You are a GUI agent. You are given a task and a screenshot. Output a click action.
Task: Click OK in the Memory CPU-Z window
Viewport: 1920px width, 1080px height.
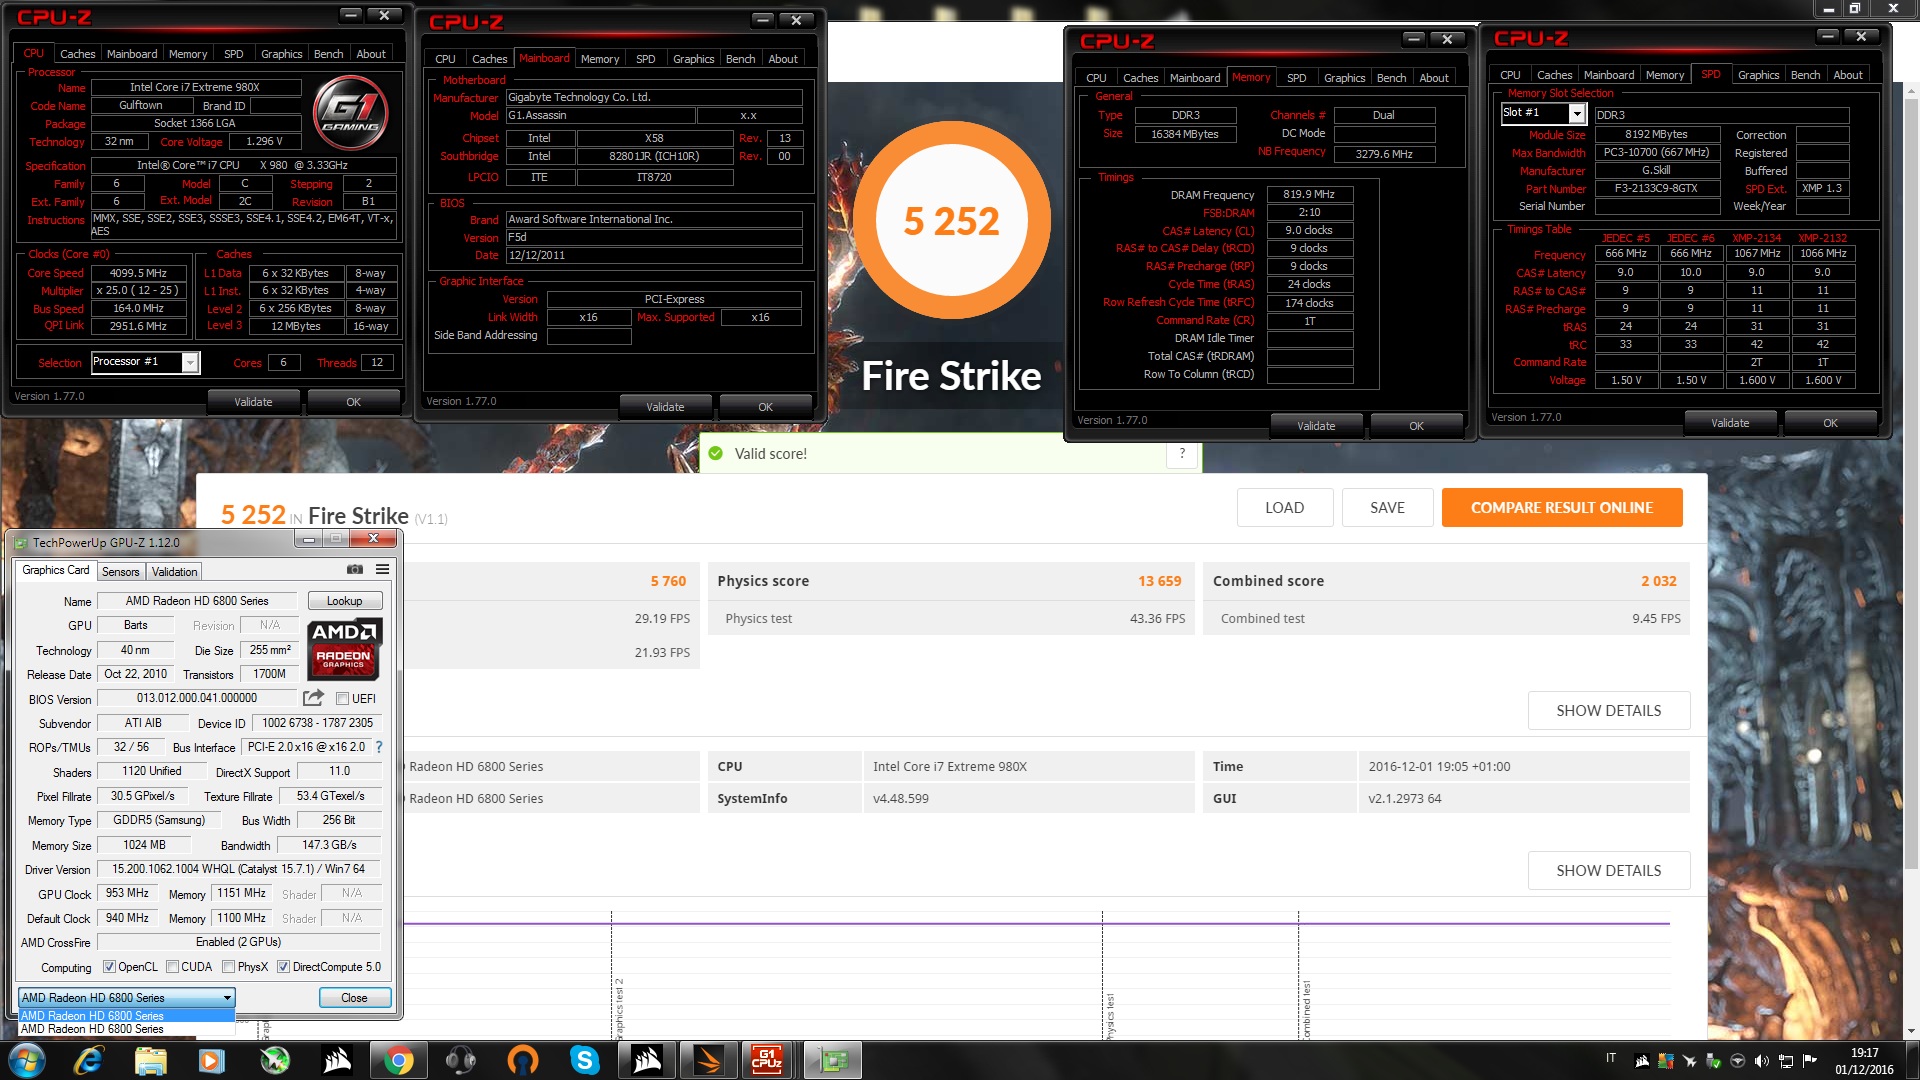coord(1416,426)
